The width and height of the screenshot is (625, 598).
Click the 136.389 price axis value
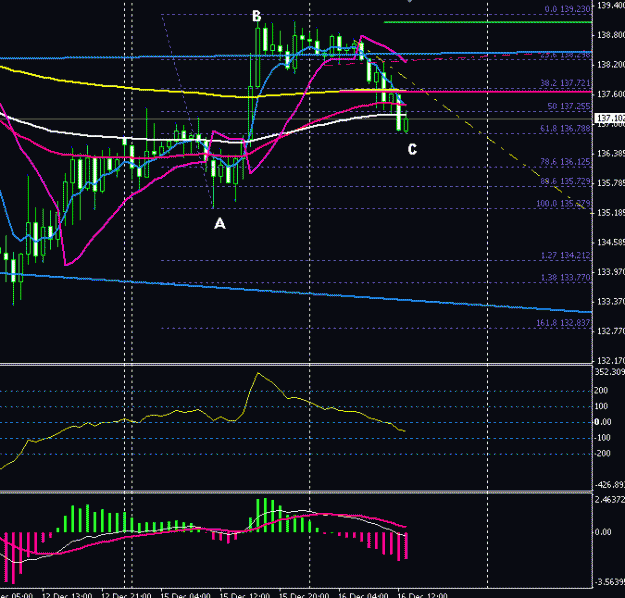click(x=610, y=153)
